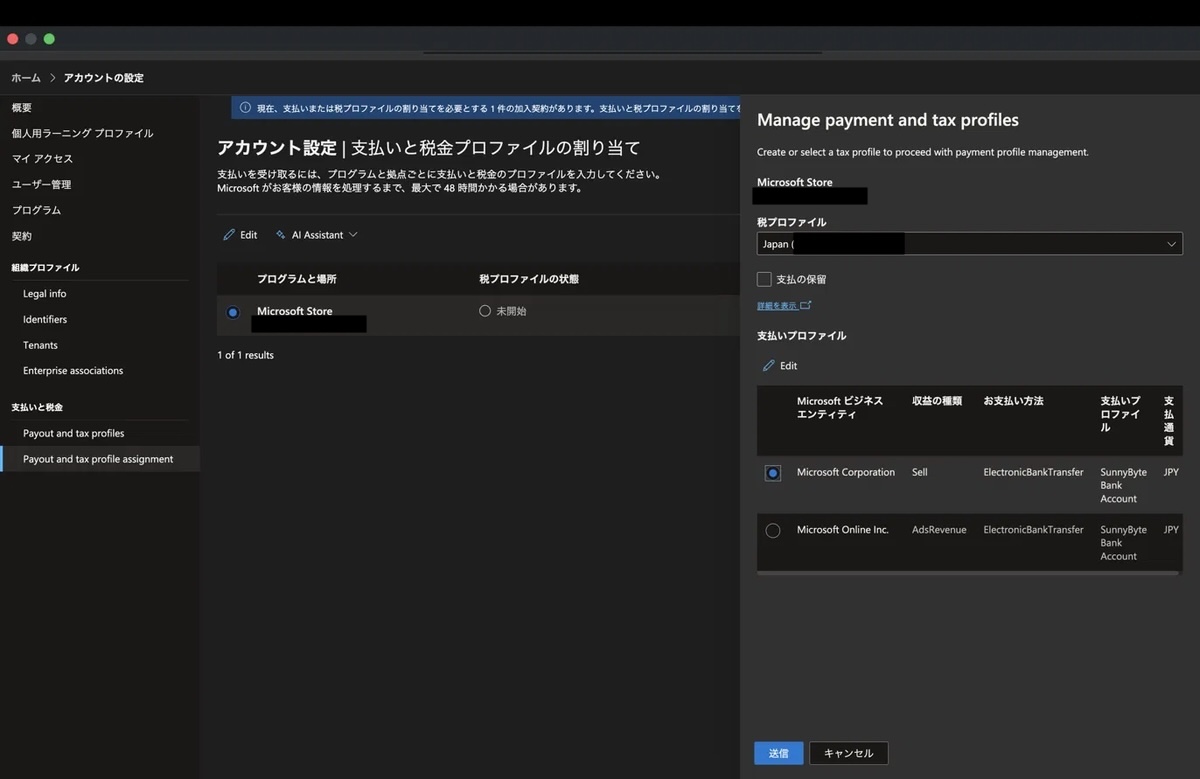Toggle 支払の保留 checkbox
Screen dimensions: 1200x779
pyautogui.click(x=764, y=279)
